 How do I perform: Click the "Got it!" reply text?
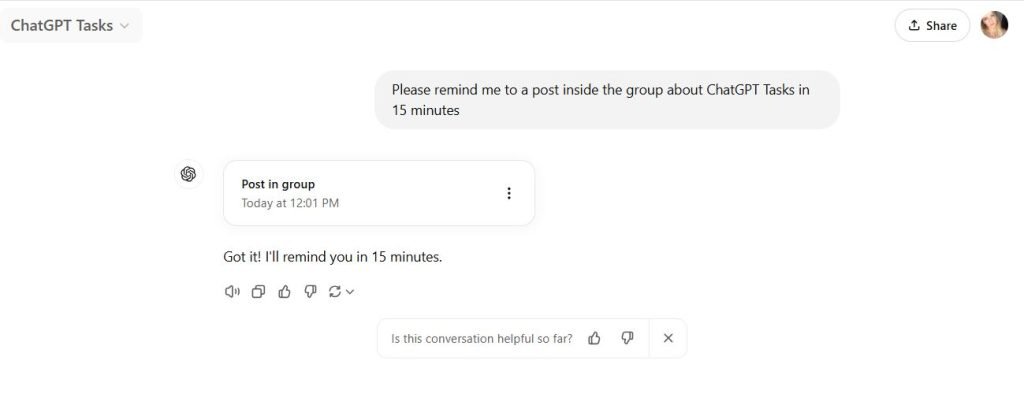click(x=332, y=257)
